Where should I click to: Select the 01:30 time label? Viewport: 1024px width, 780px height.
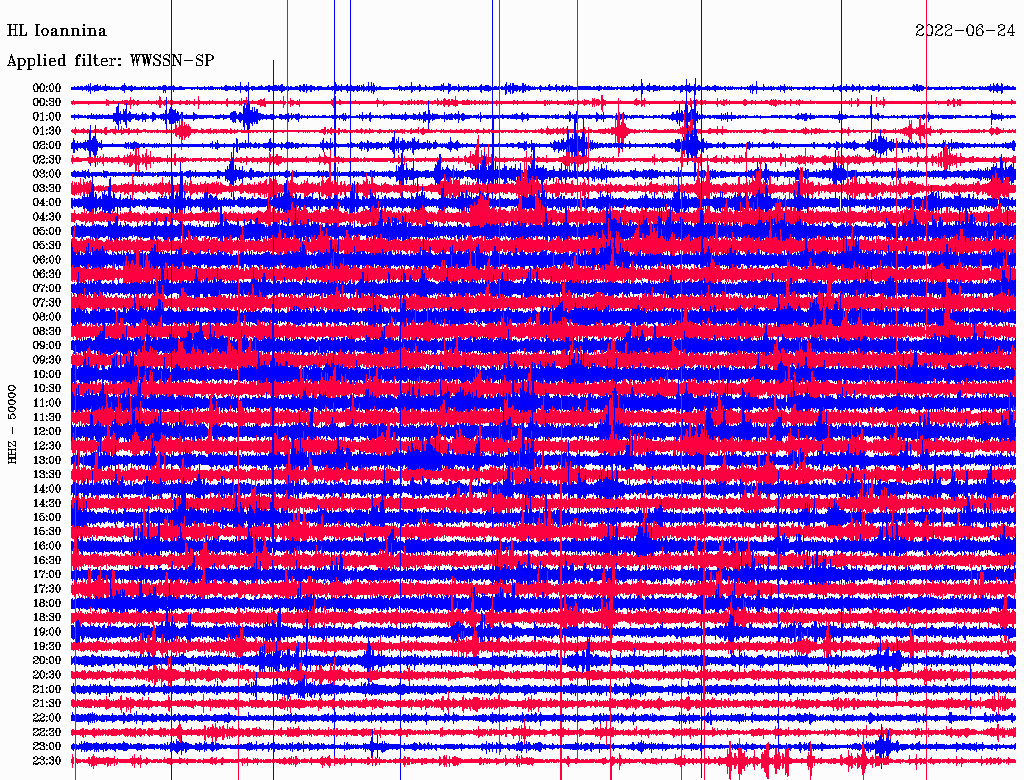(46, 131)
